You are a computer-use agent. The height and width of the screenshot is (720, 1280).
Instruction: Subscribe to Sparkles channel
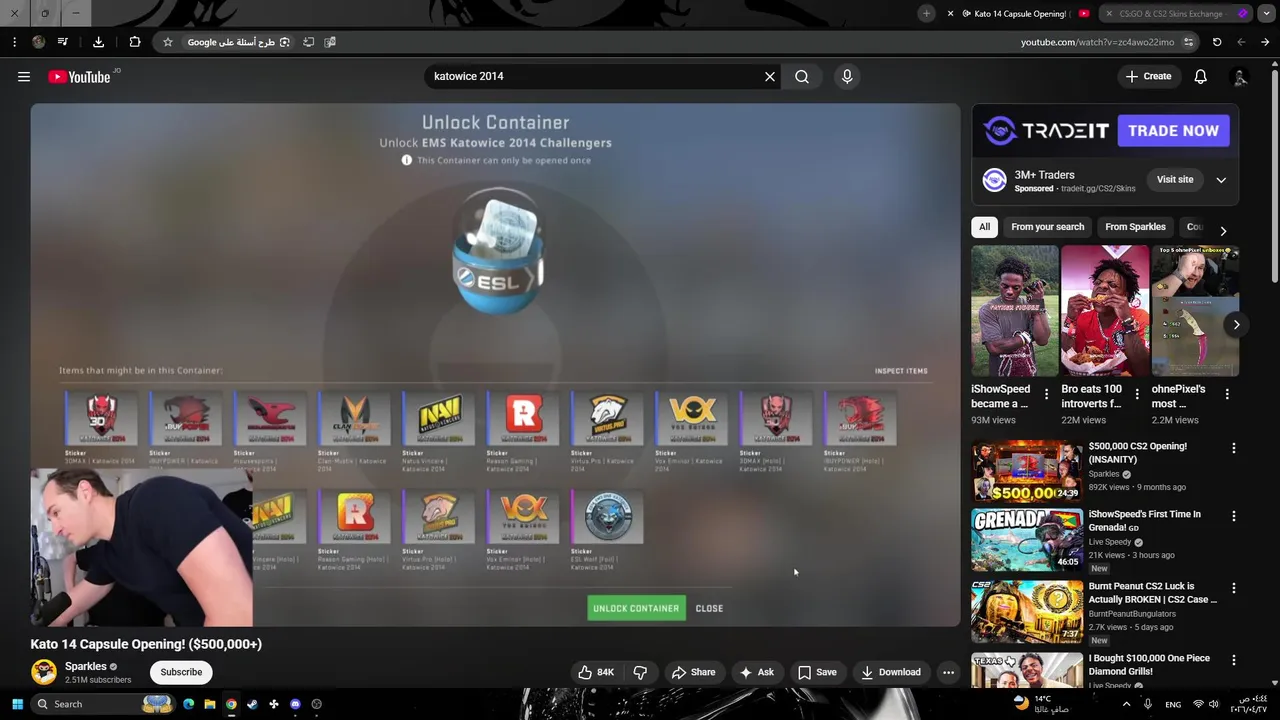[x=181, y=672]
